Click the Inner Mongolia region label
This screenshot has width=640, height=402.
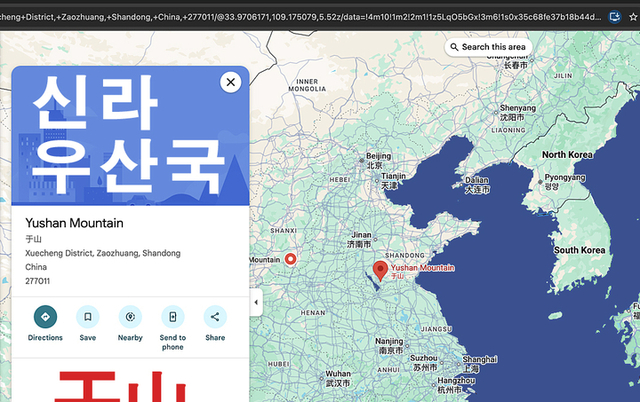pyautogui.click(x=307, y=85)
